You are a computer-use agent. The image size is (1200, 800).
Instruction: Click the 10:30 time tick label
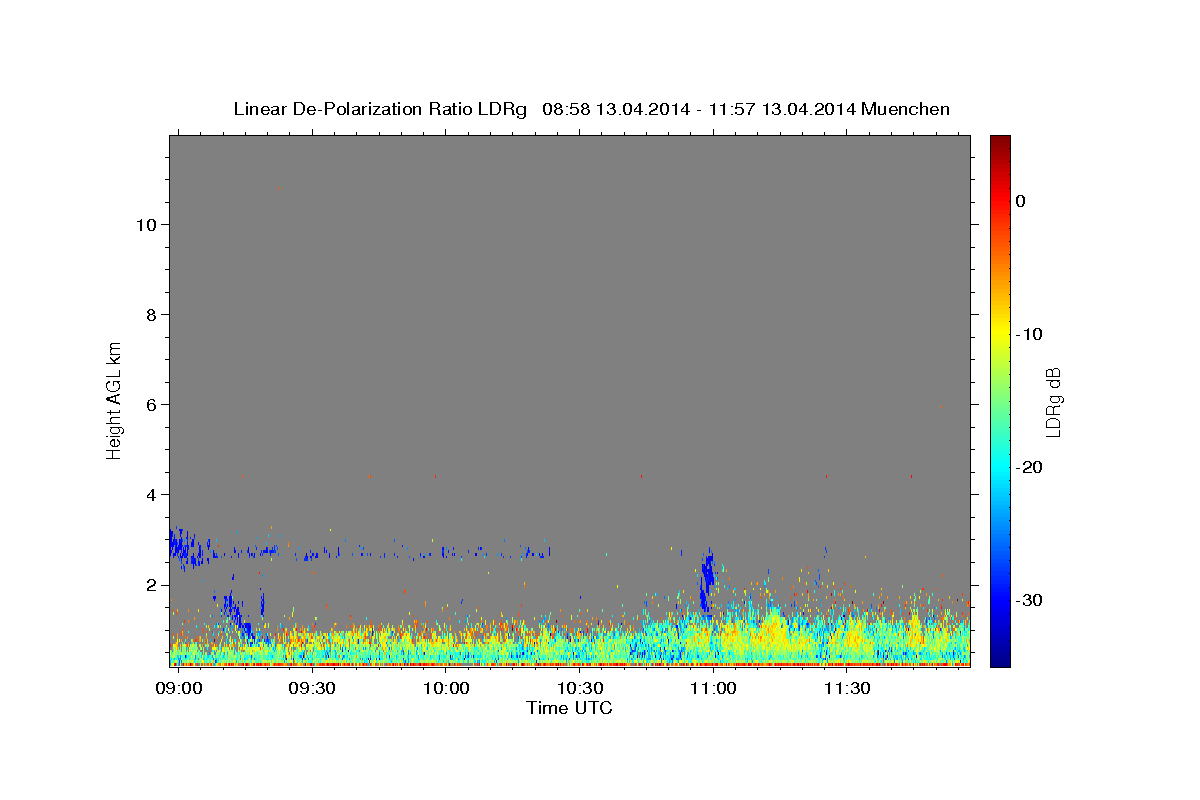tap(580, 689)
